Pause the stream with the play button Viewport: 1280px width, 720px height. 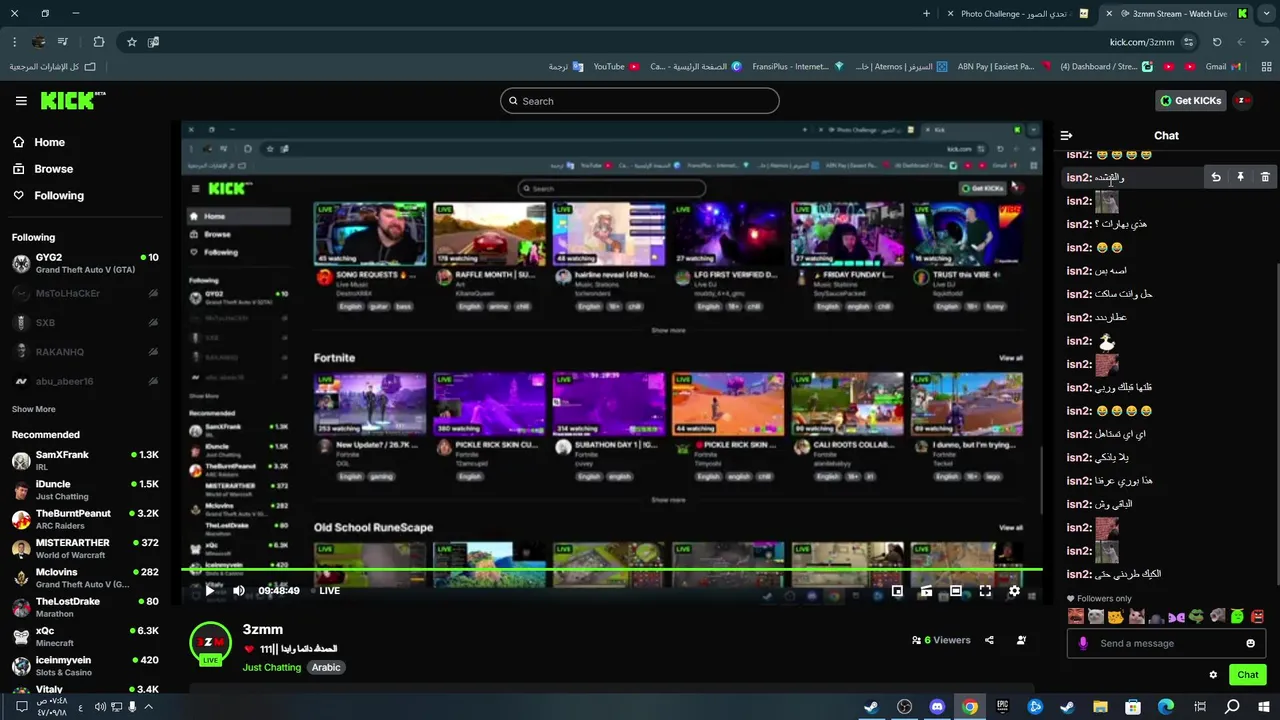click(210, 591)
